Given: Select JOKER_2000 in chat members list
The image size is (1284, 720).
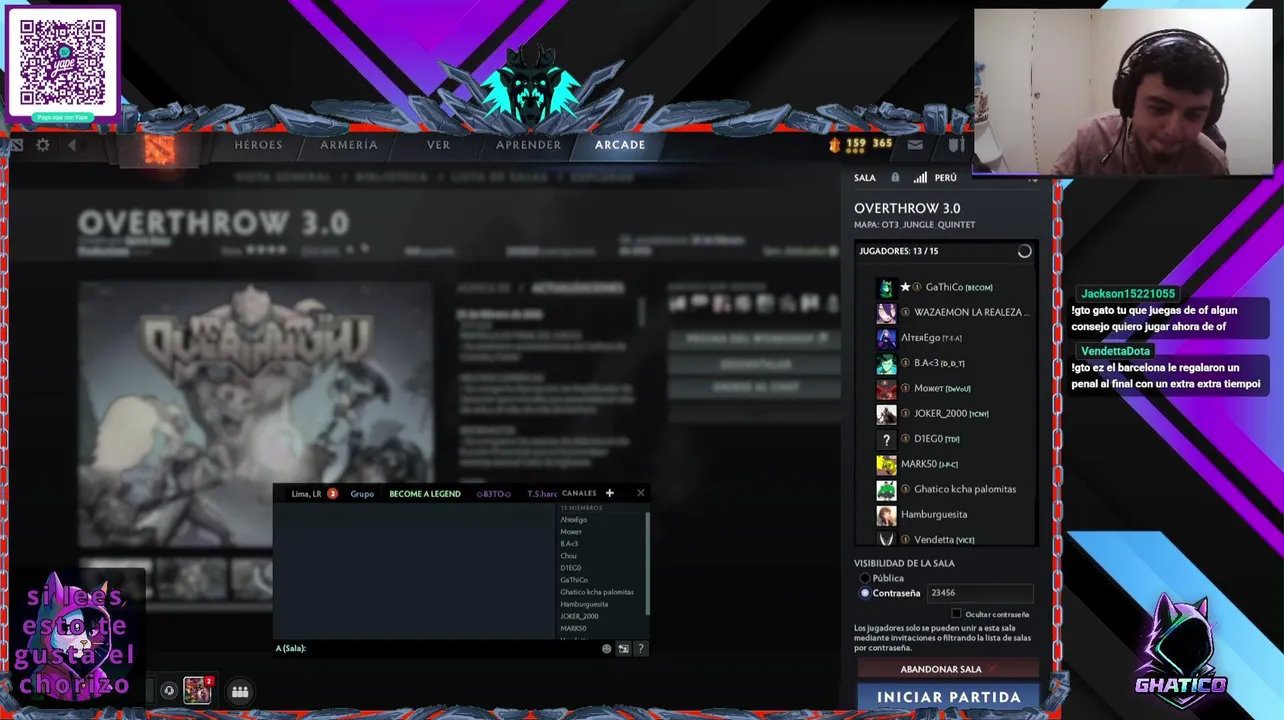Looking at the screenshot, I should (x=579, y=616).
